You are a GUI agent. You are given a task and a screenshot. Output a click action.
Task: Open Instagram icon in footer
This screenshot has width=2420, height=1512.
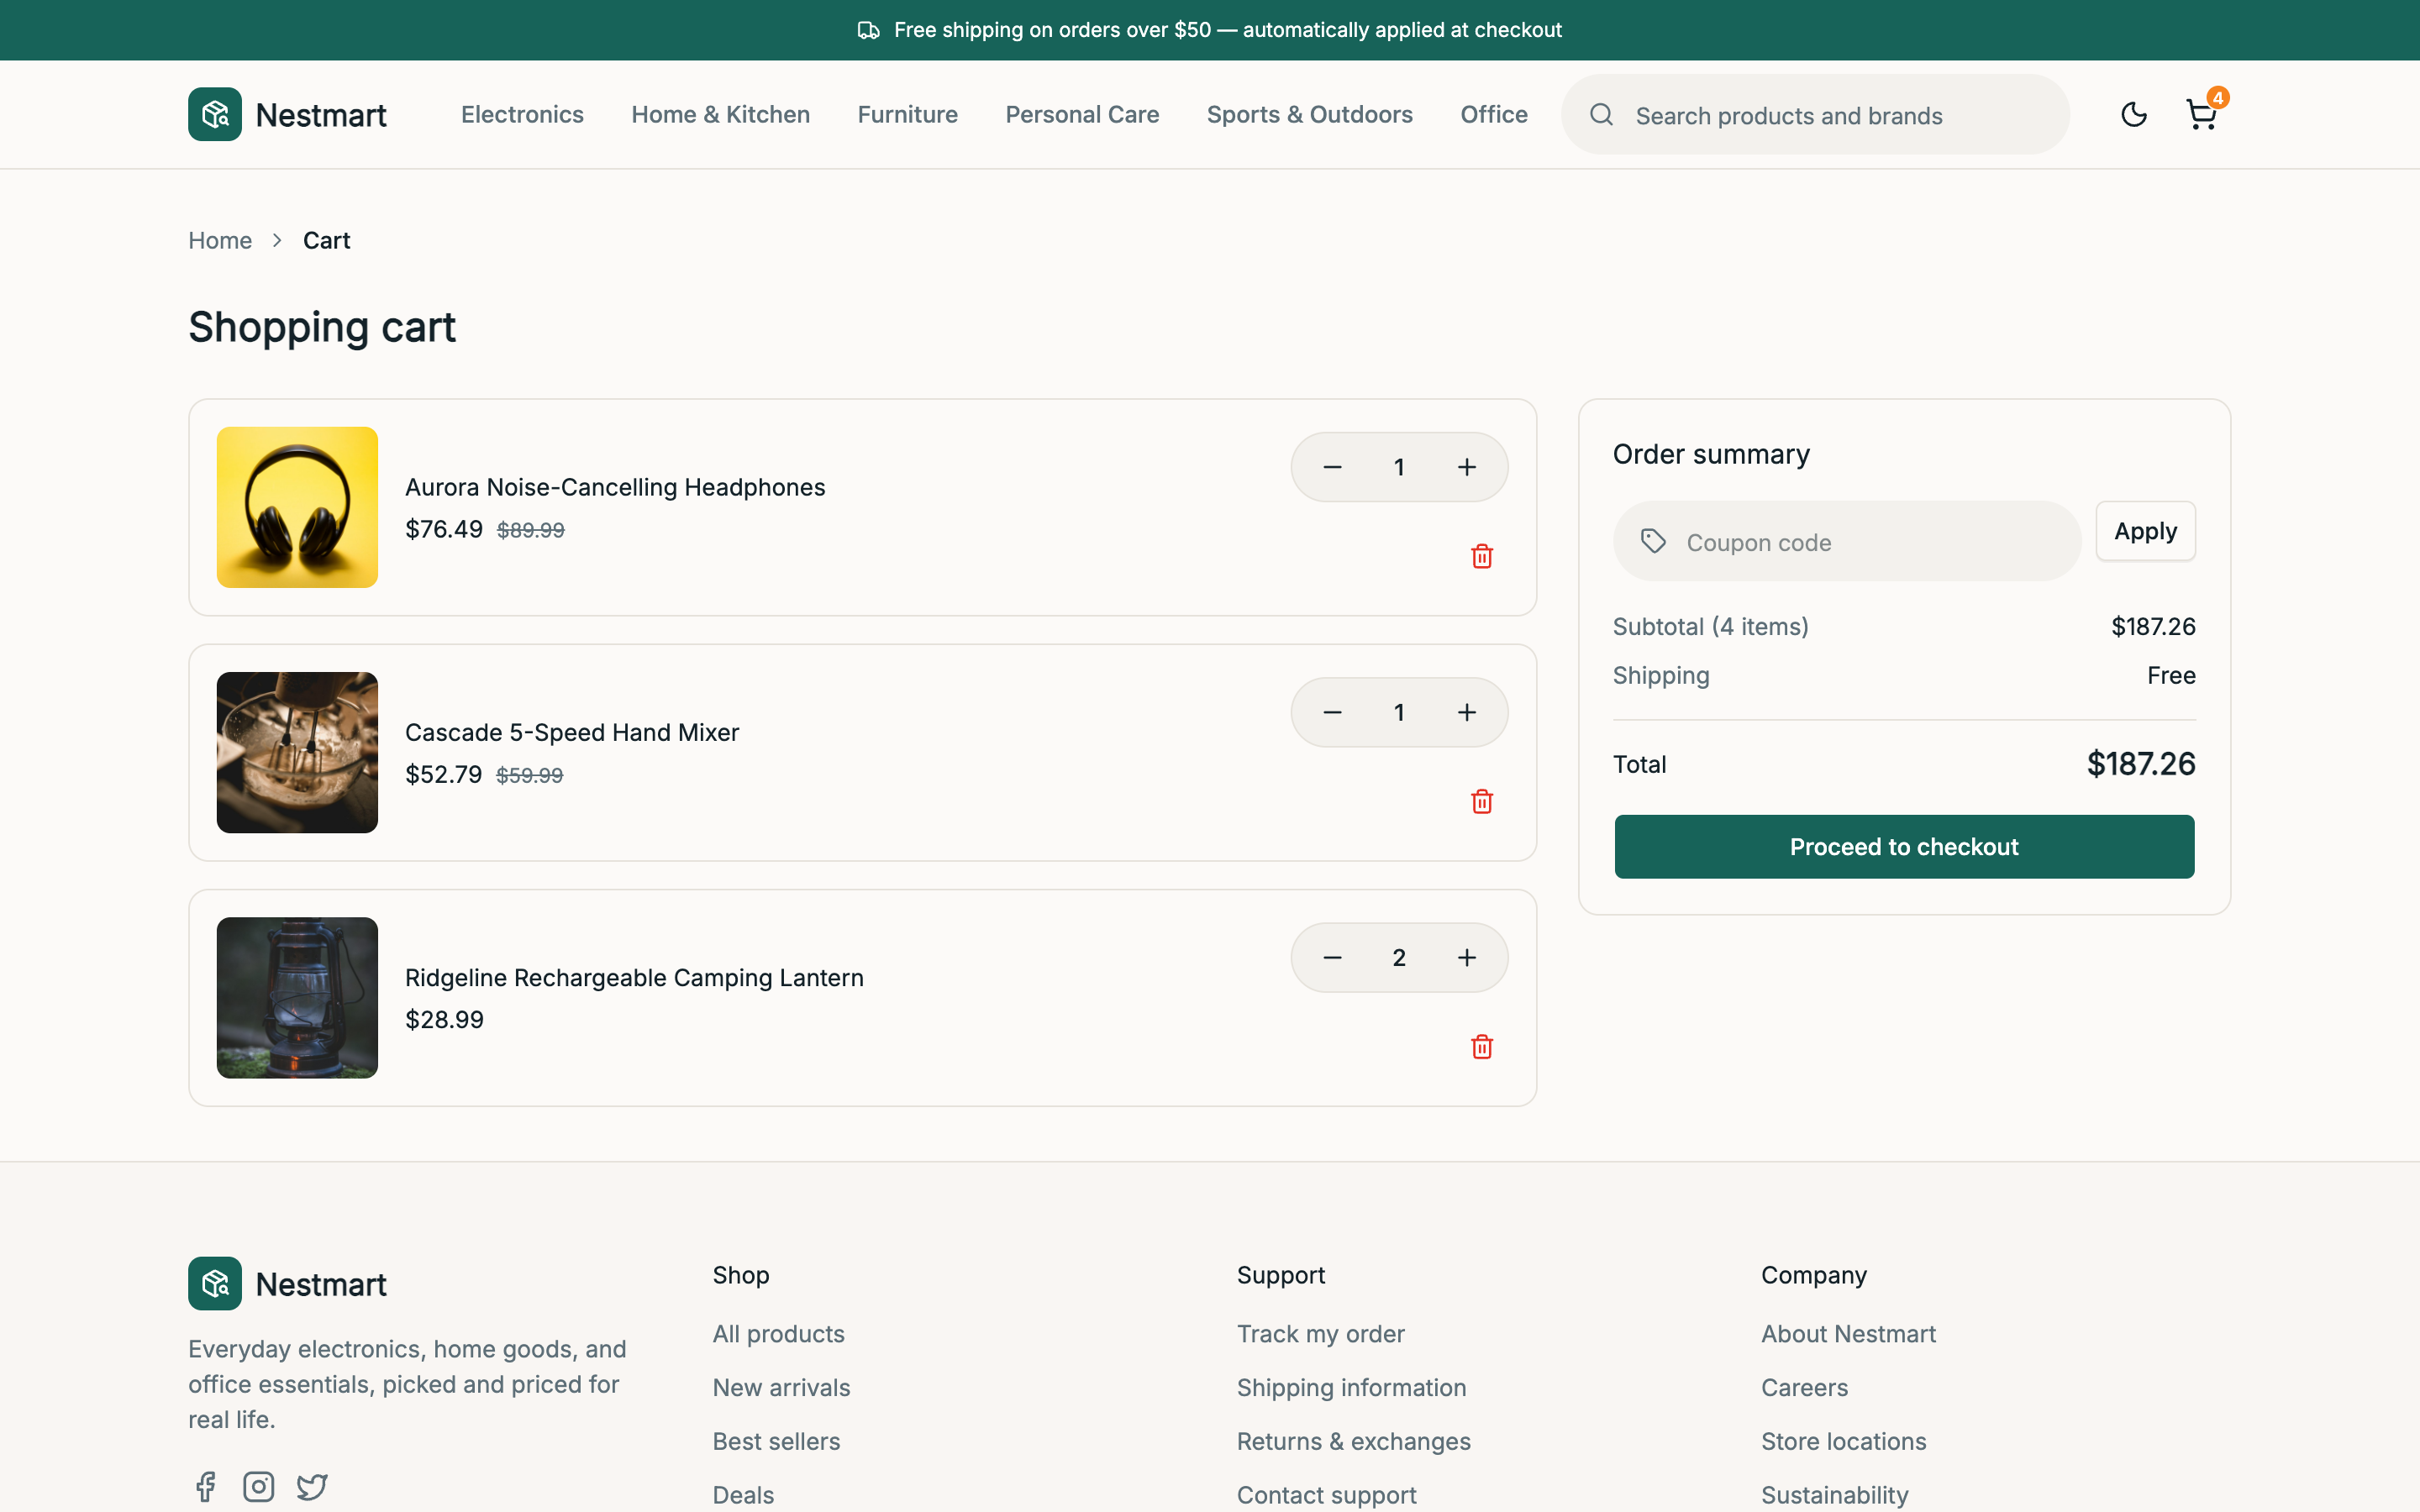[x=259, y=1486]
